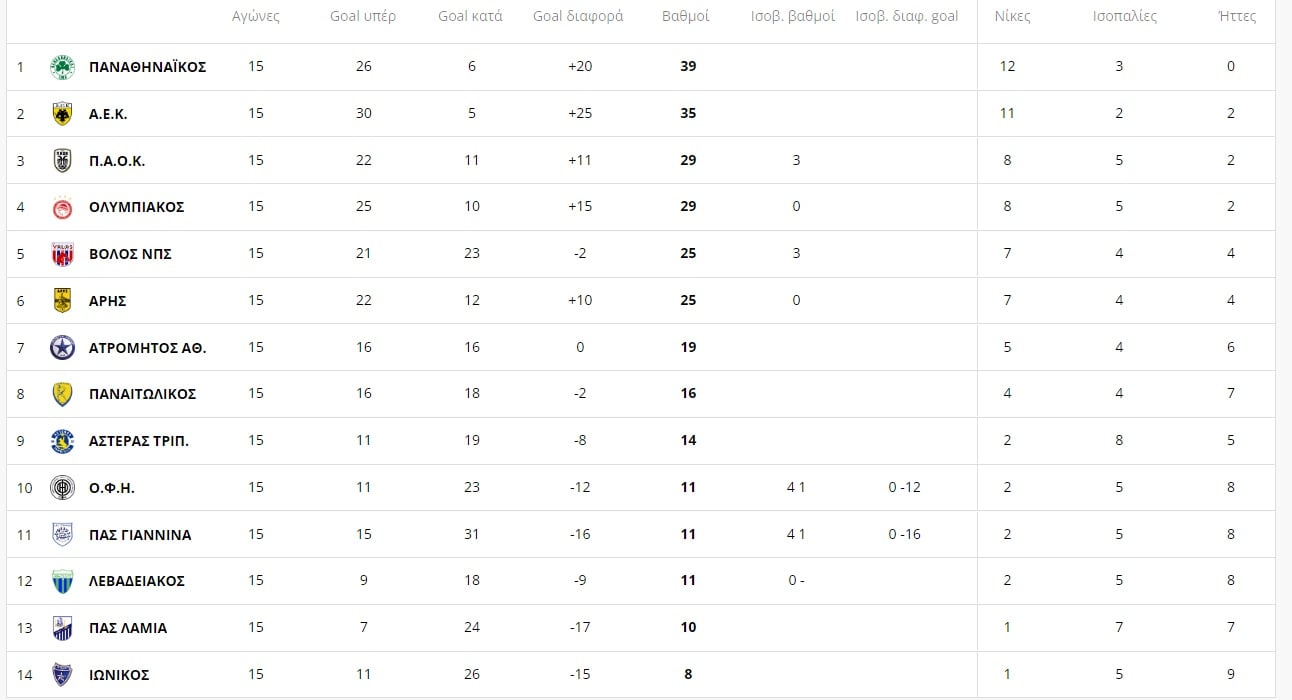The height and width of the screenshot is (700, 1292).
Task: Select the Π.Α.Ο.Κ. black-and-white crest
Action: pyautogui.click(x=62, y=161)
